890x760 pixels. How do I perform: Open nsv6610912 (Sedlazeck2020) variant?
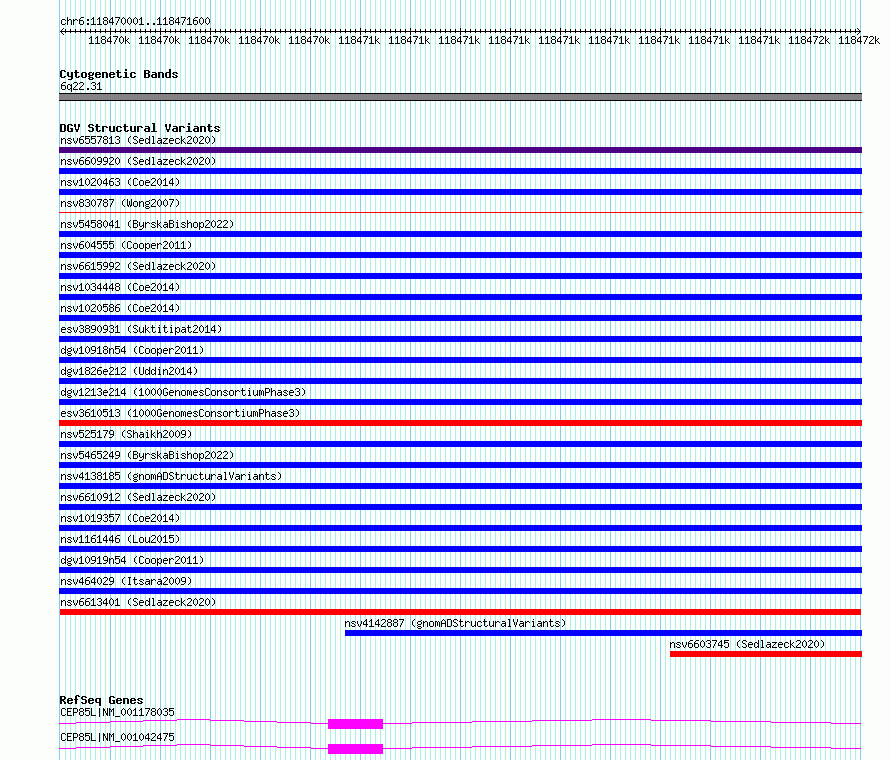[x=138, y=497]
